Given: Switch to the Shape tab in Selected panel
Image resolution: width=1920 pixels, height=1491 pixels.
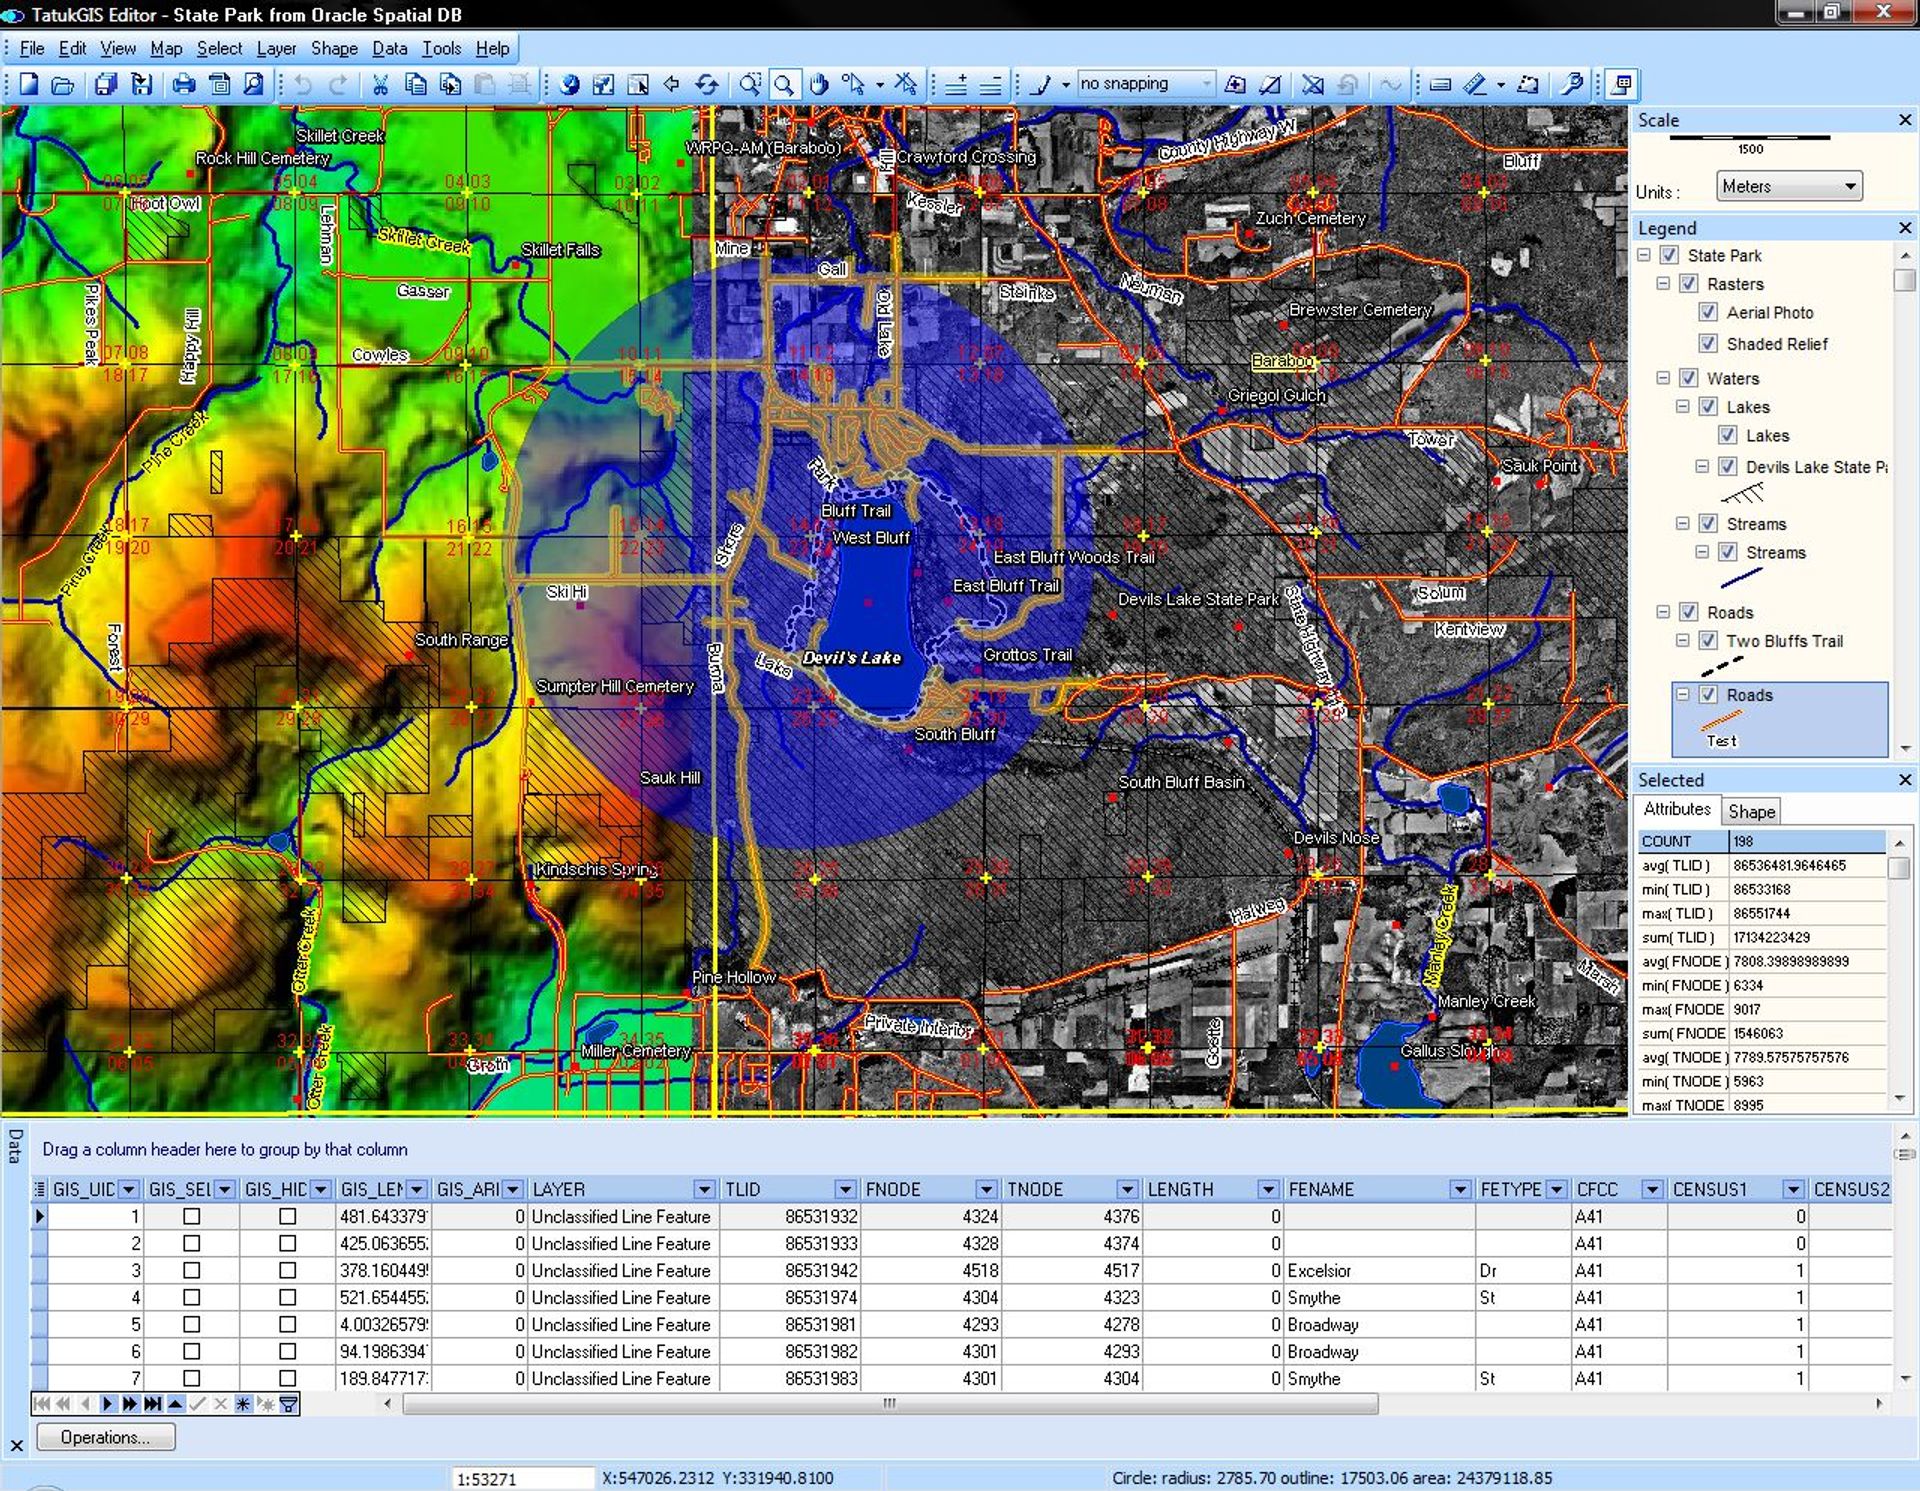Looking at the screenshot, I should (x=1752, y=810).
